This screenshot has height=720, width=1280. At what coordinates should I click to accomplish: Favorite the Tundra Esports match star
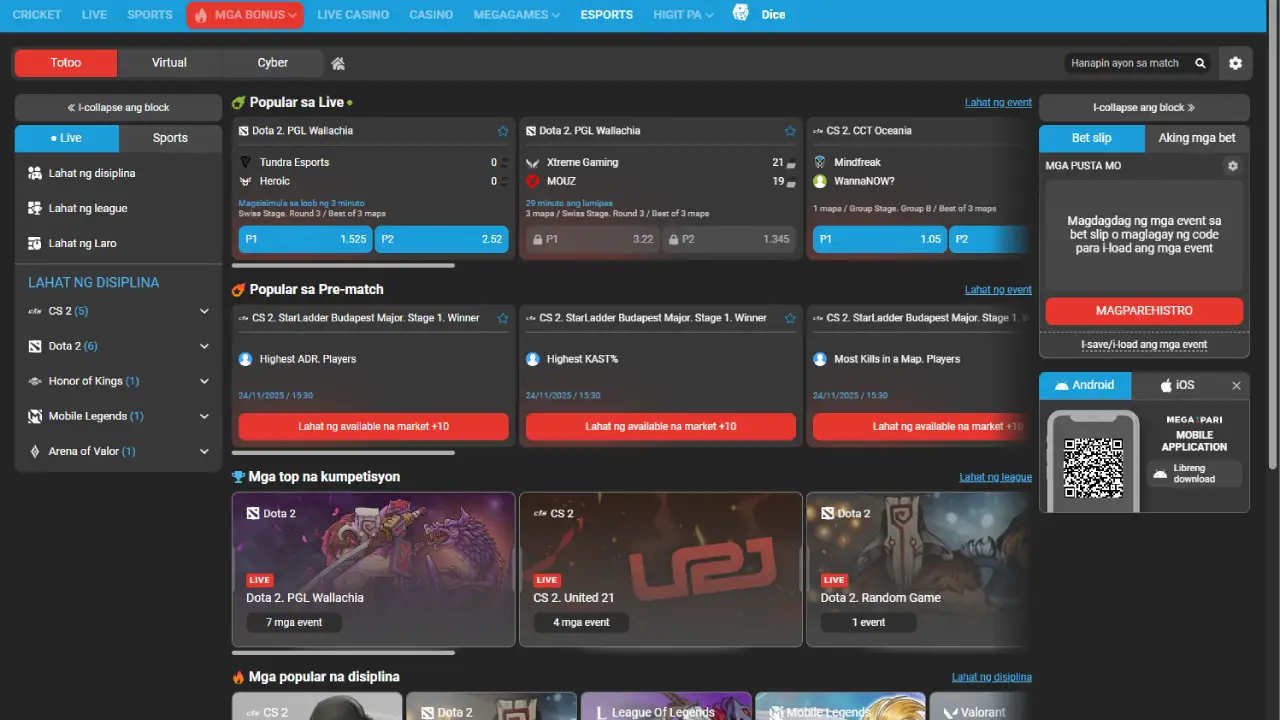point(503,131)
